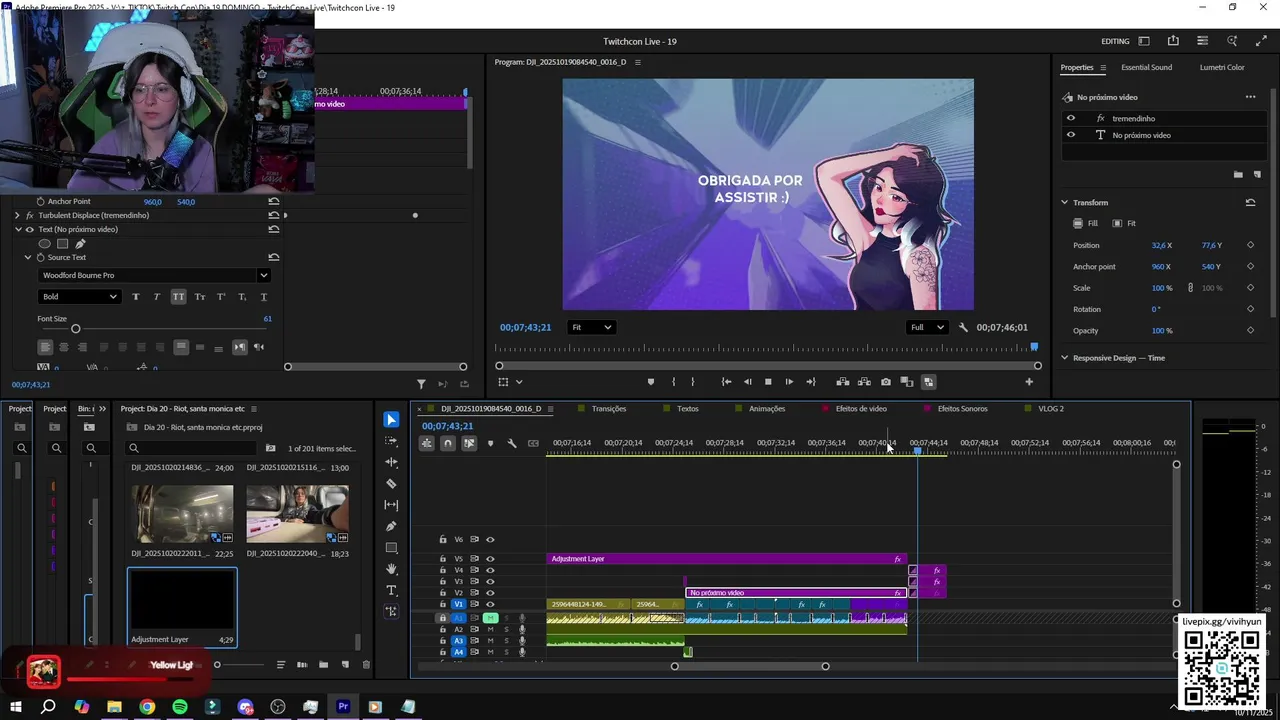
Task: Open the Windows Start menu
Action: tap(16, 707)
